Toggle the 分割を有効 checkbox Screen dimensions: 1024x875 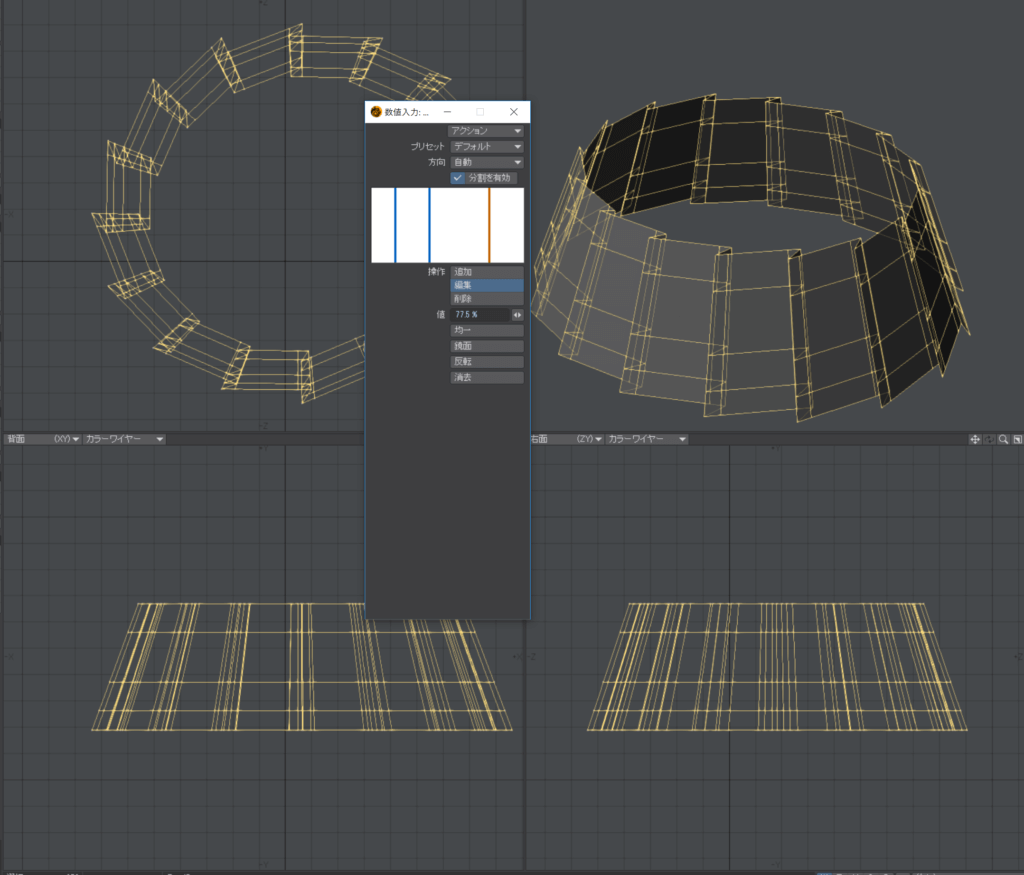[458, 178]
